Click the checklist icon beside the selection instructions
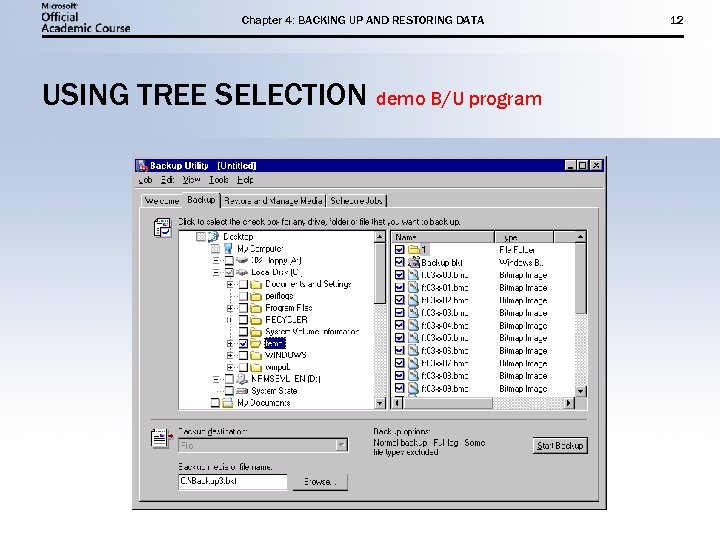The width and height of the screenshot is (720, 540). pos(162,228)
